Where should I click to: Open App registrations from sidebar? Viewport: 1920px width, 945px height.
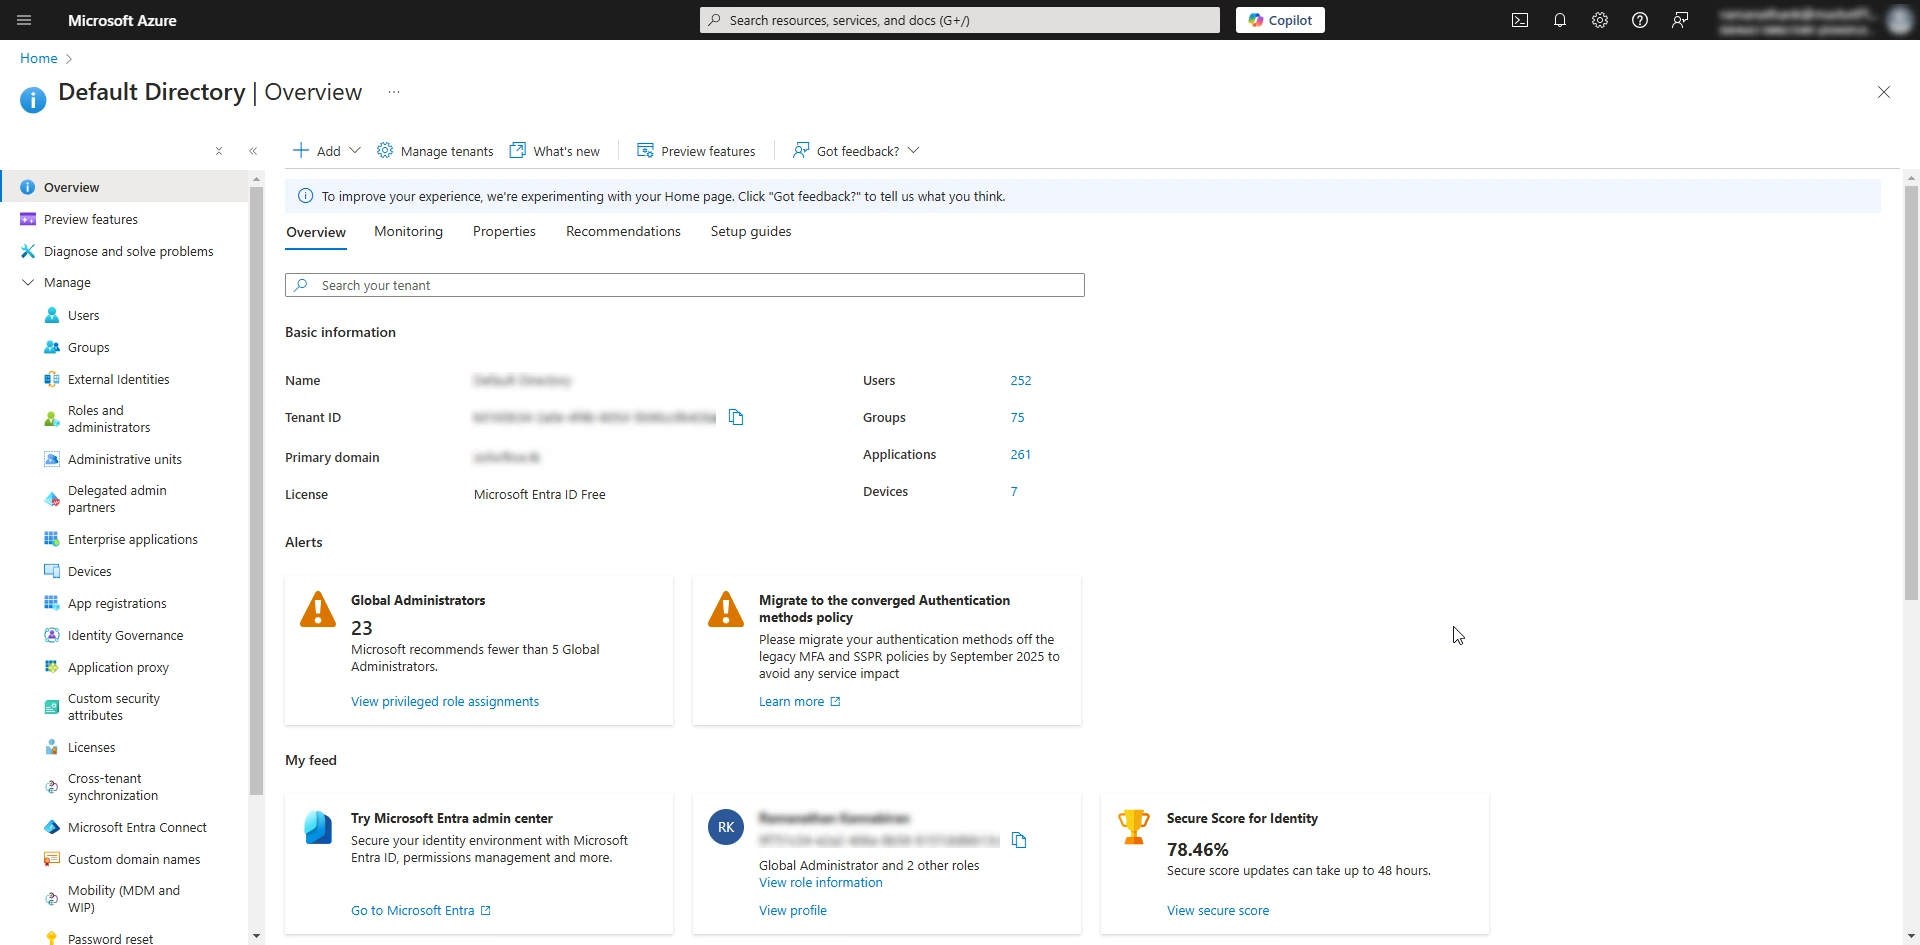[116, 603]
